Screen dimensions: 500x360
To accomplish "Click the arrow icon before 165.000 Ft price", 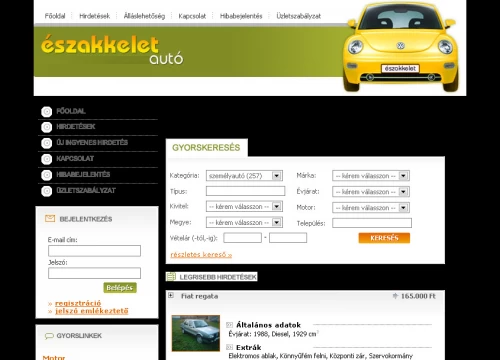I will point(395,296).
